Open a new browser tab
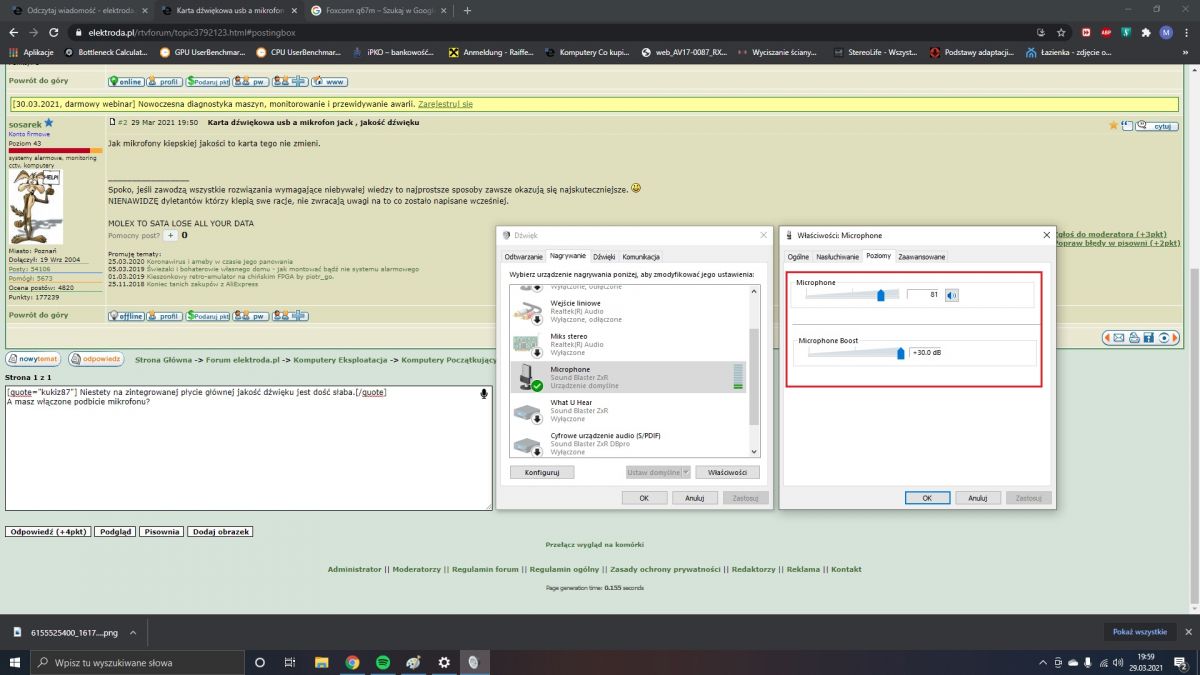Viewport: 1200px width, 675px height. [x=467, y=10]
